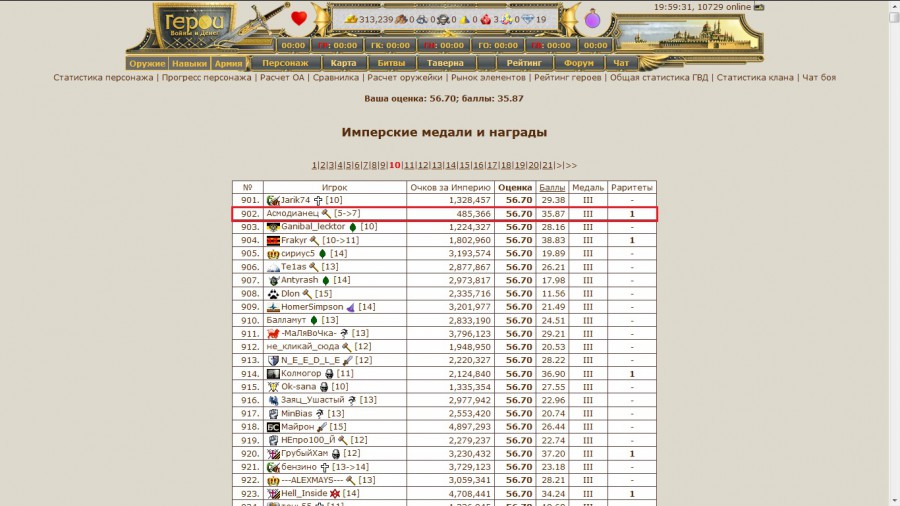Viewport: 900px width, 506px height.
Task: Open player ---ALEXMAYS--- profile
Action: 312,480
